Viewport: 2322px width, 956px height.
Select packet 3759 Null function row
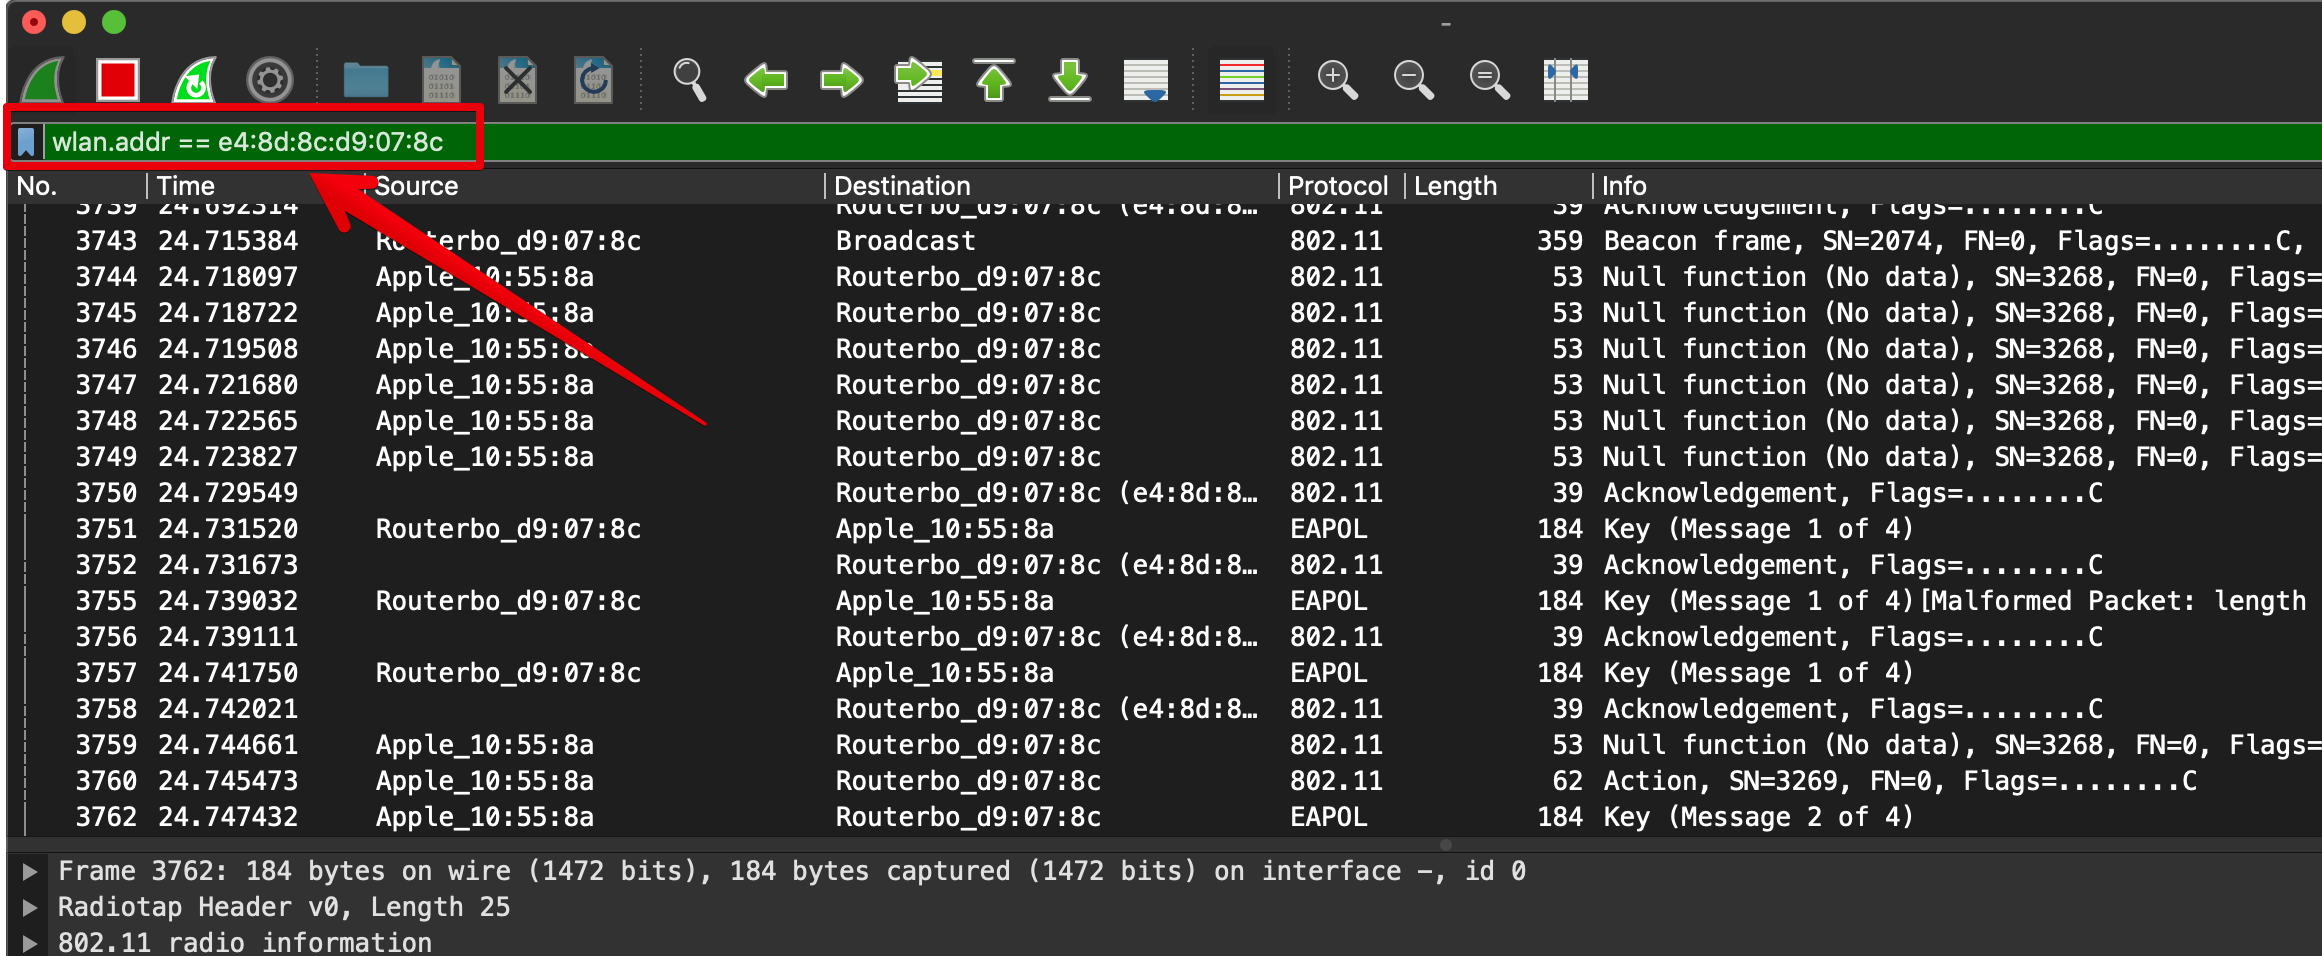click(1165, 745)
